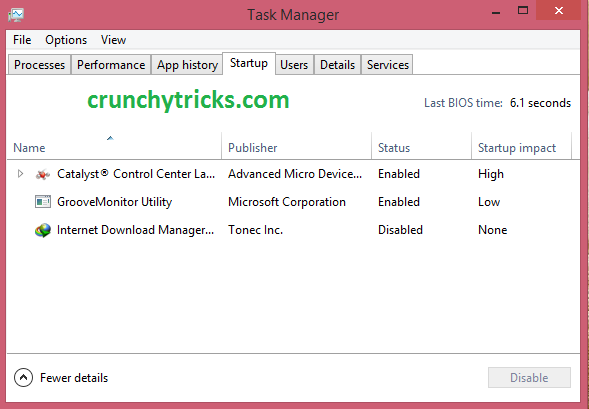Image resolution: width=589 pixels, height=409 pixels.
Task: Click the None startup impact cell
Action: pos(492,230)
